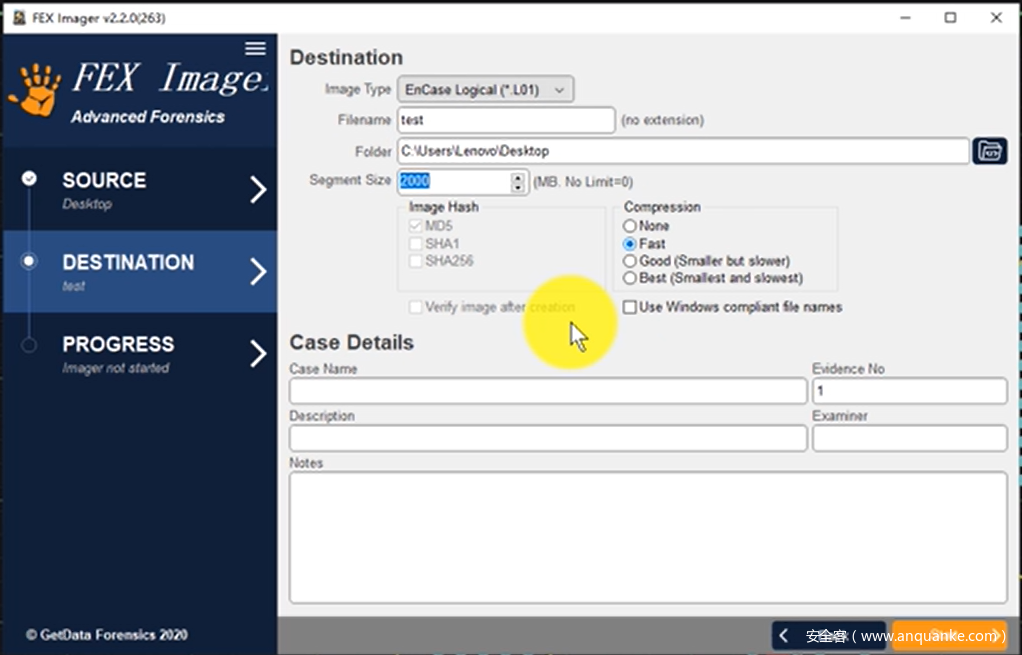Click the "Case Details" heading
This screenshot has width=1022, height=655.
click(351, 343)
